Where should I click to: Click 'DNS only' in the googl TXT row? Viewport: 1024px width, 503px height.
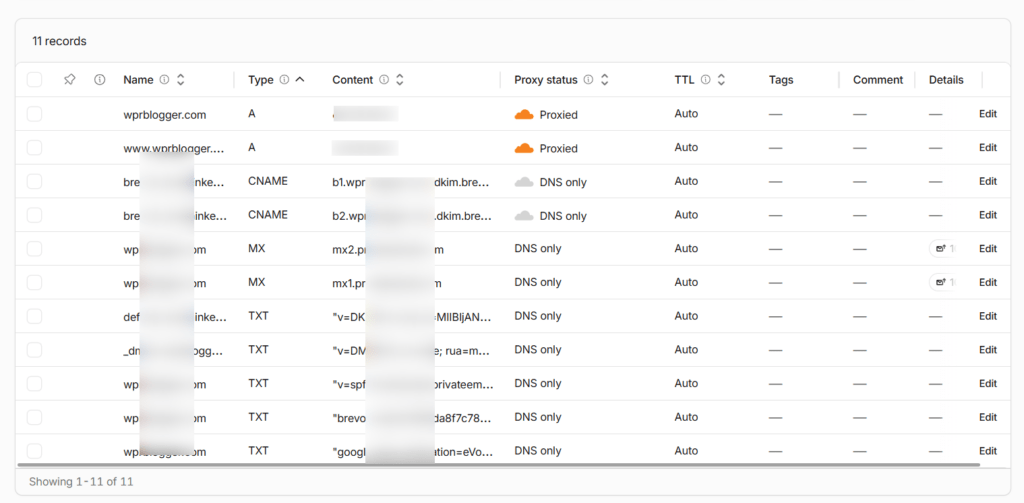coord(537,451)
